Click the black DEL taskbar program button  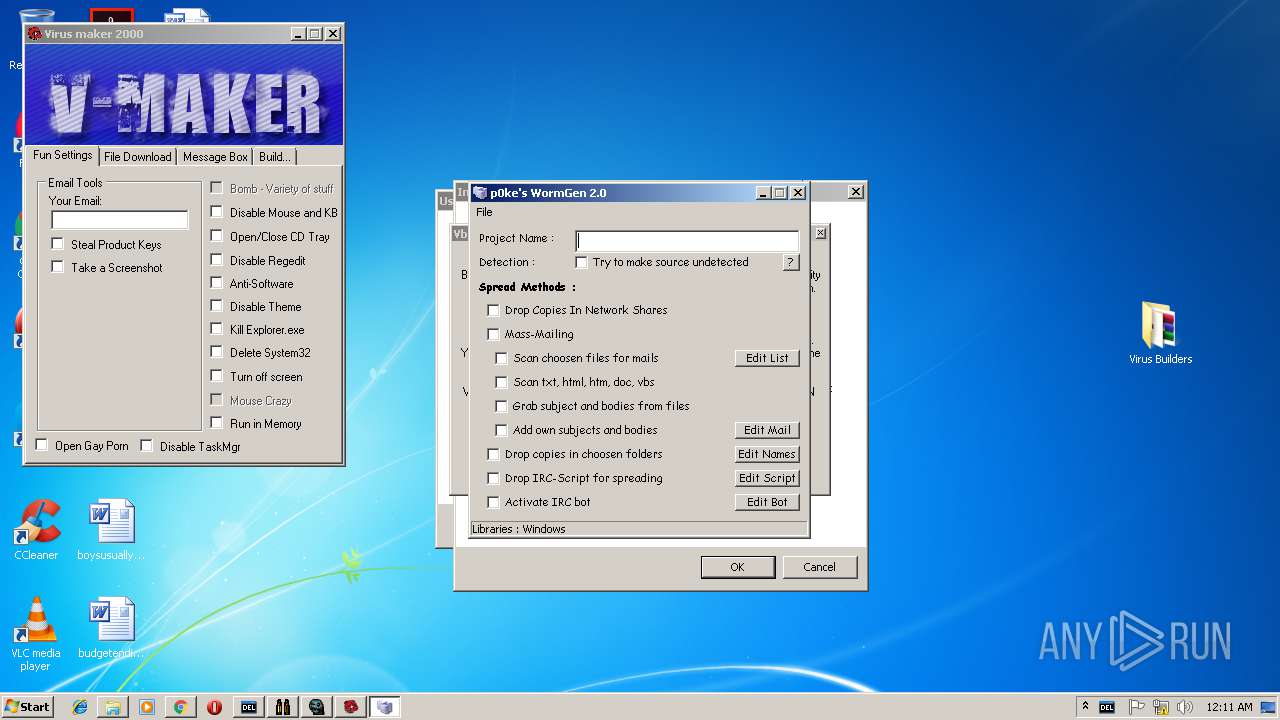249,707
